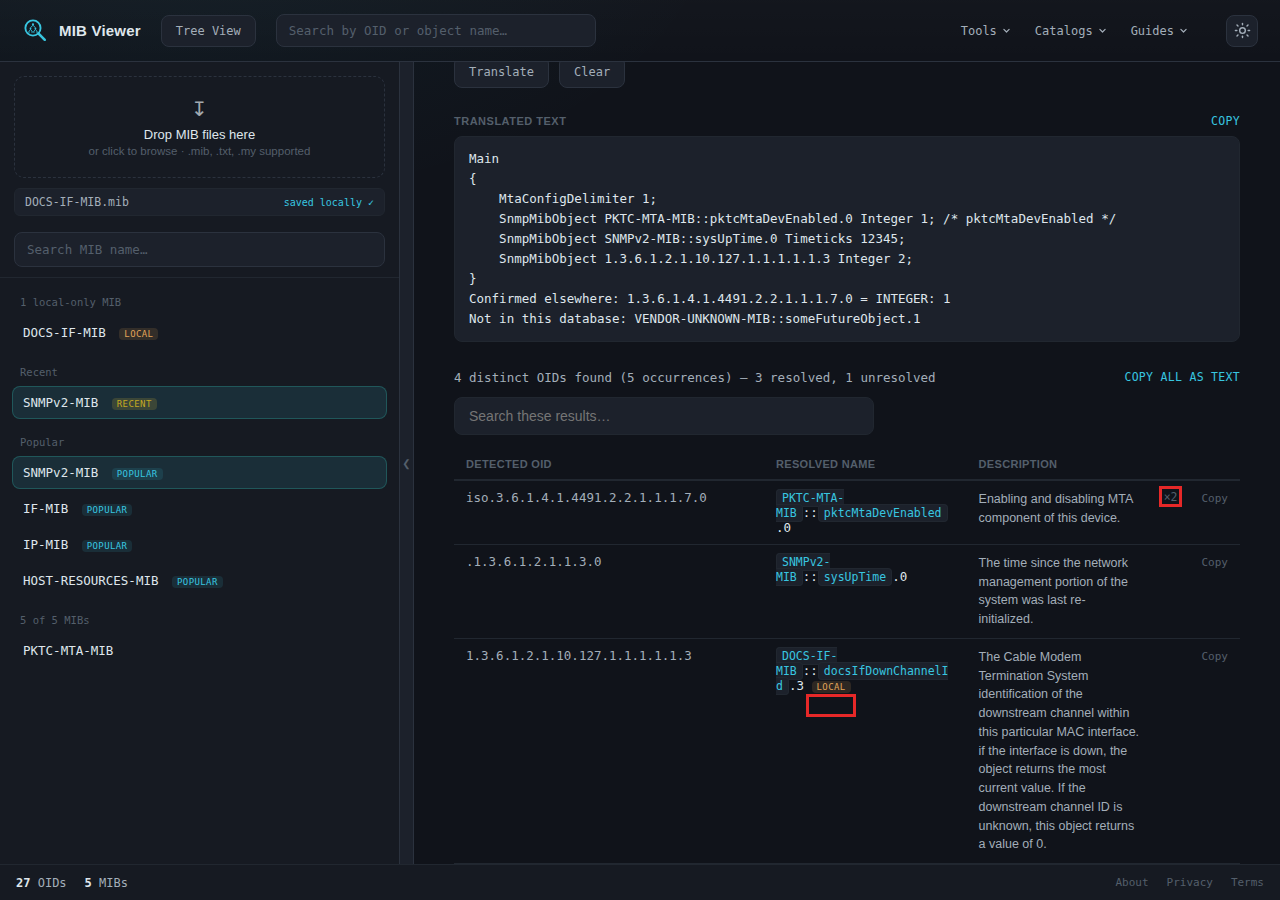Copy the pktcMtaDevEnabled result row
The width and height of the screenshot is (1280, 900).
tap(1214, 499)
